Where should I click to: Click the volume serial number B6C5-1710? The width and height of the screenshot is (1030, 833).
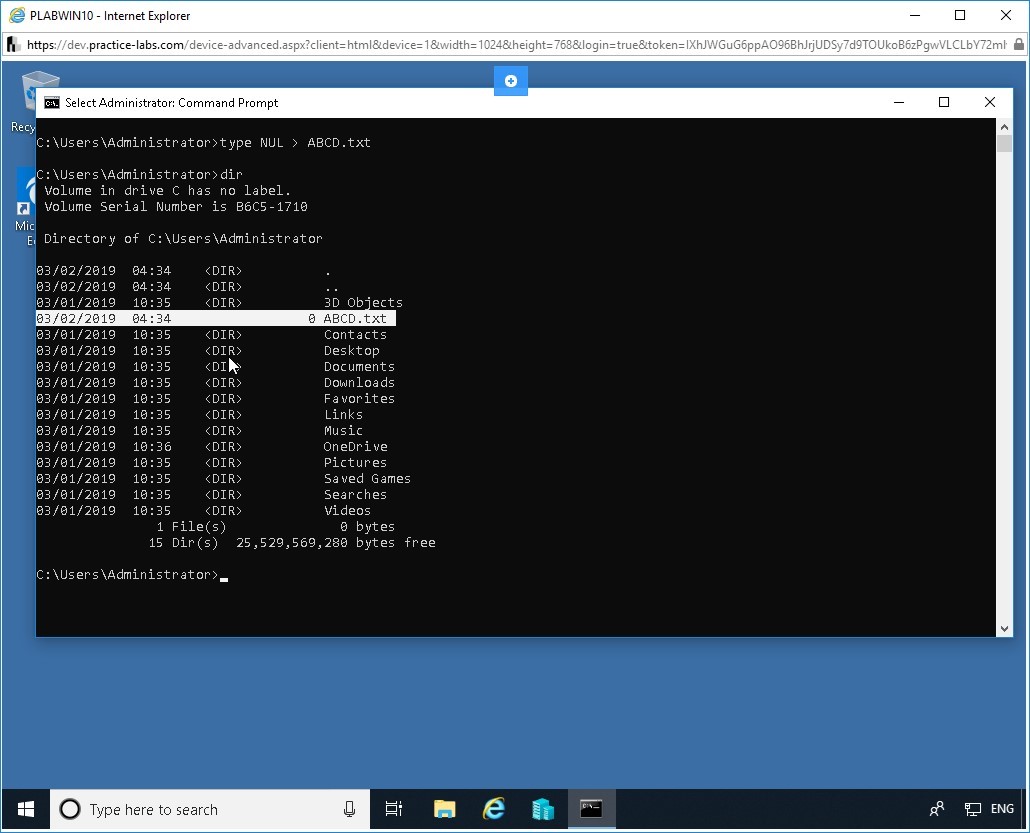click(272, 207)
